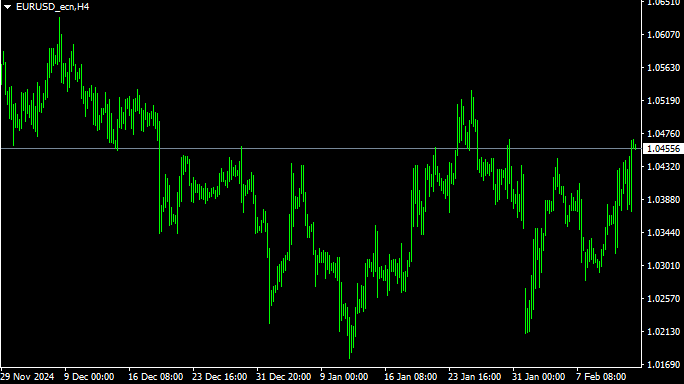Select the 1.03880 price level

click(663, 200)
